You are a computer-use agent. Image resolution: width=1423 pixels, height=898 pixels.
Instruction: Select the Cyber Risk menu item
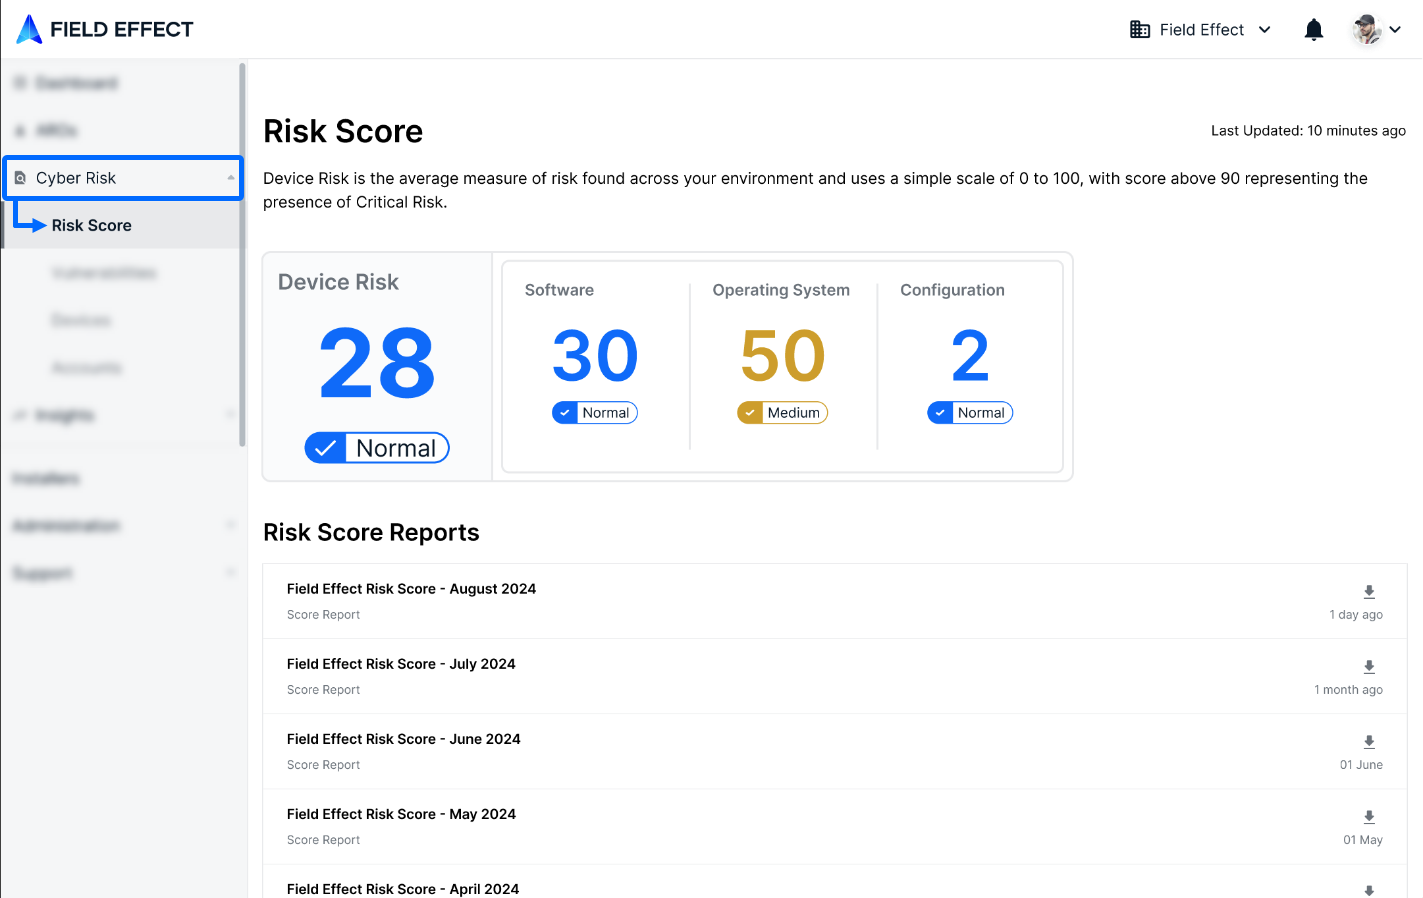[x=123, y=178]
